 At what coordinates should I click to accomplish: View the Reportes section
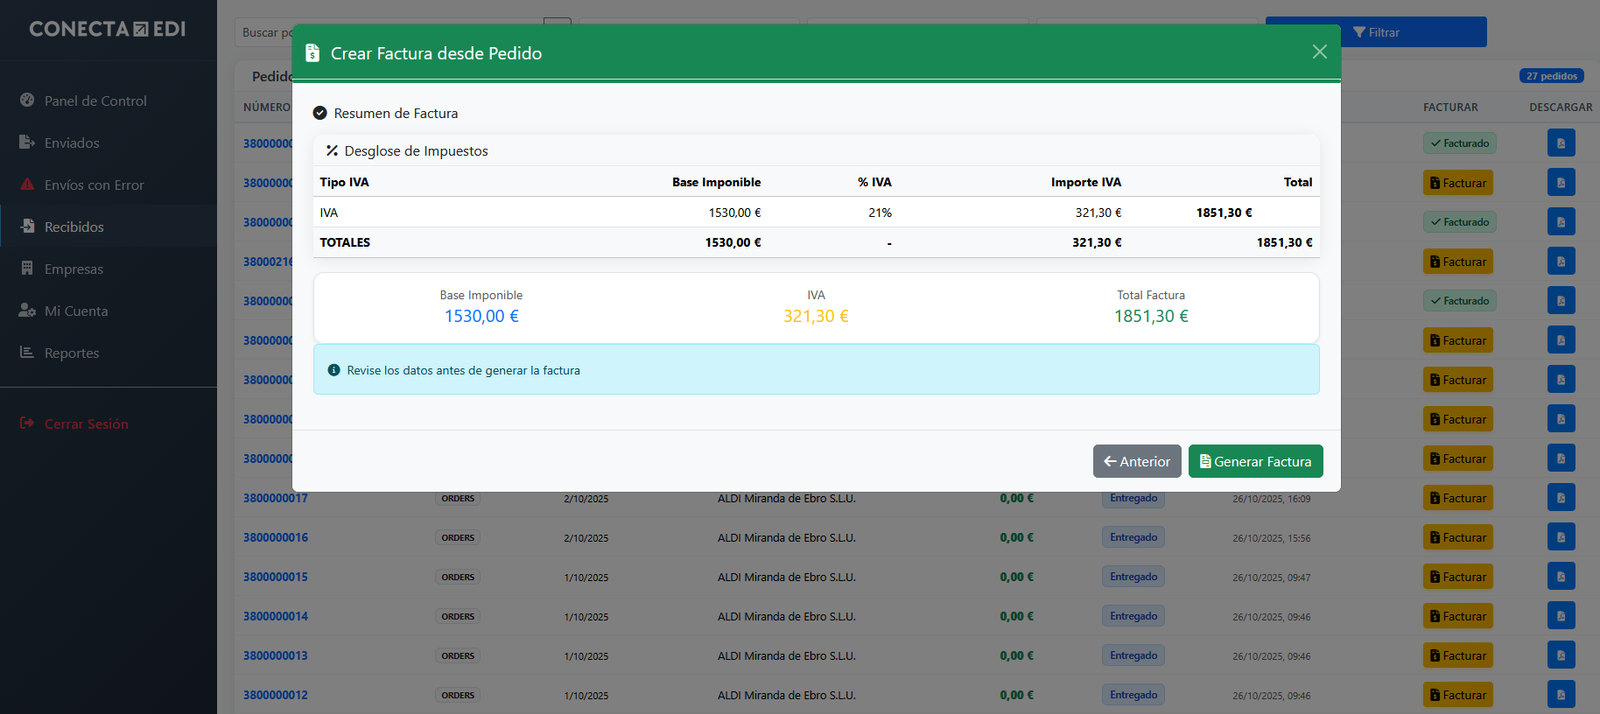(x=72, y=353)
